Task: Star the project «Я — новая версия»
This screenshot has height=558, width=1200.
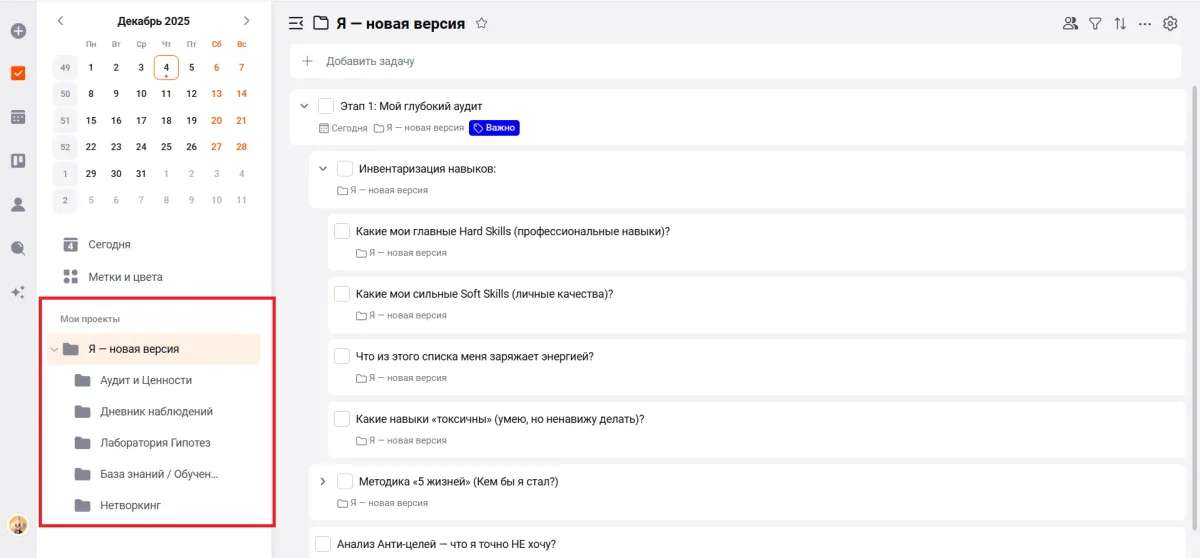Action: (x=481, y=23)
